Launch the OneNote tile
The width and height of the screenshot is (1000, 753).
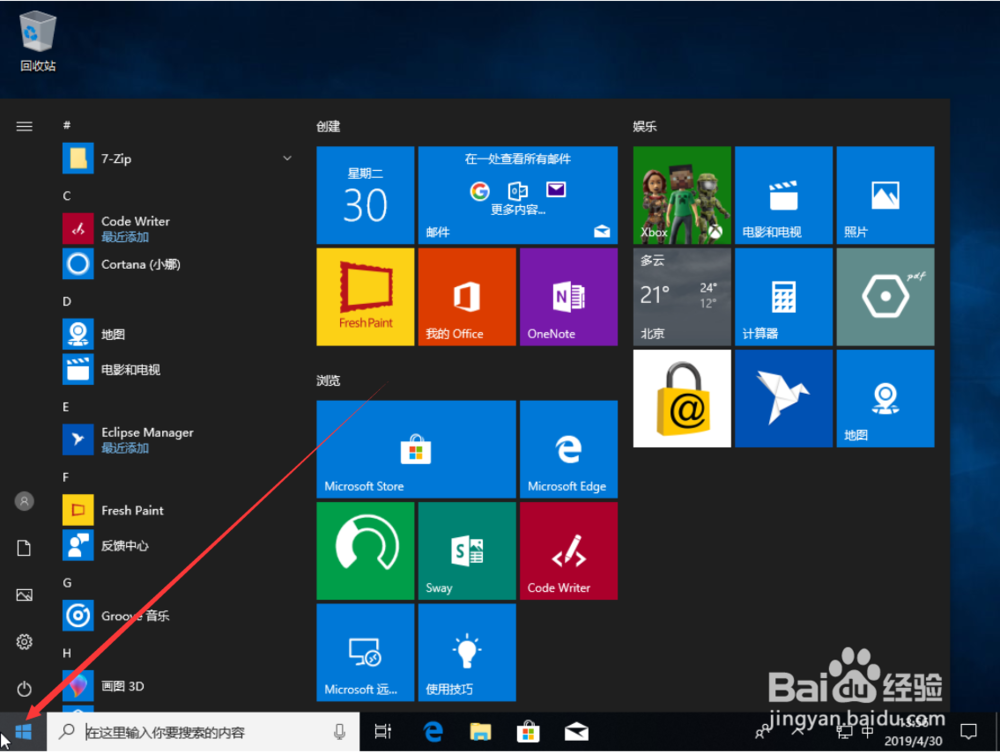(x=568, y=296)
